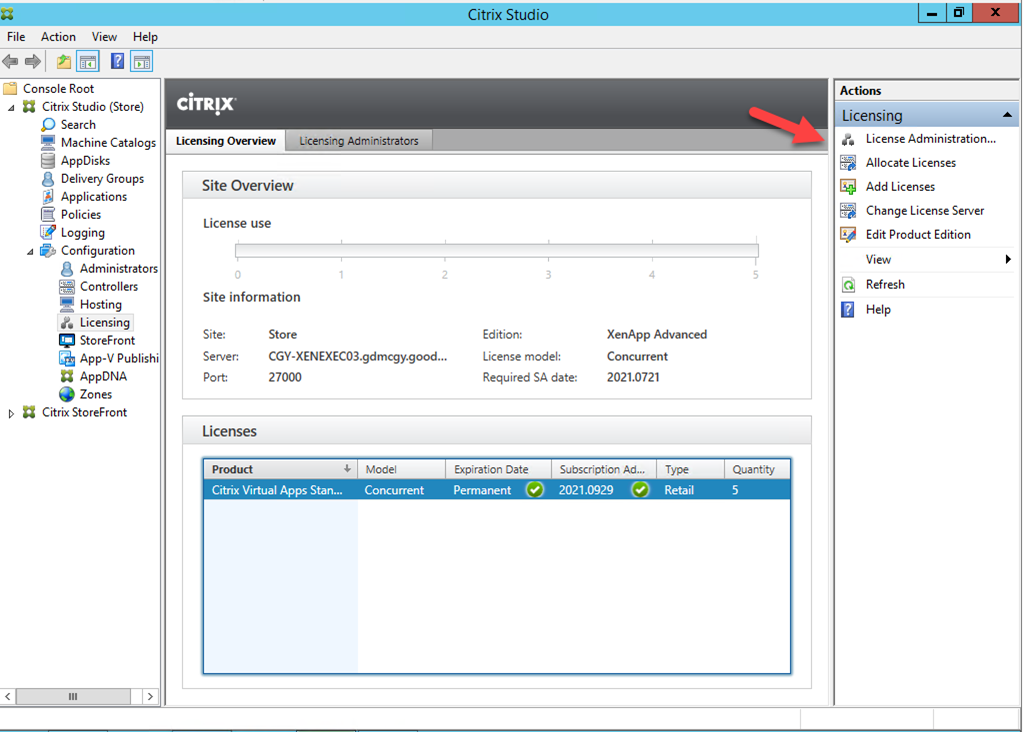Click the Edit Product Edition action icon
1023x732 pixels.
(848, 235)
